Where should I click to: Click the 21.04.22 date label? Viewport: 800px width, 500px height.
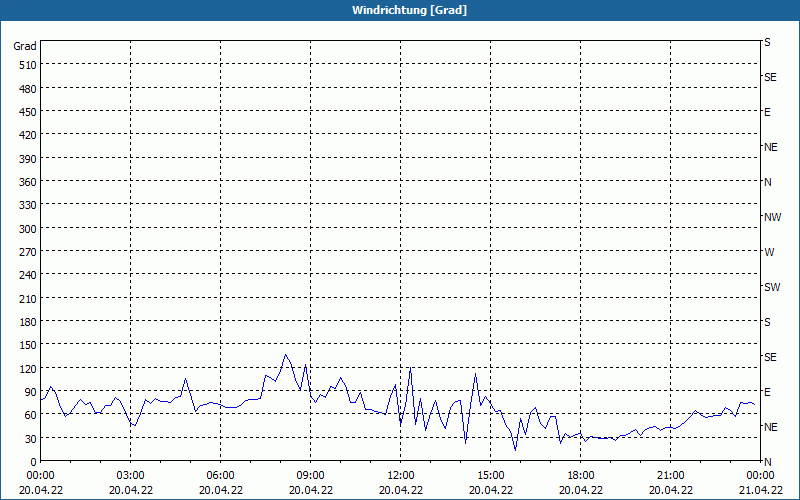(x=760, y=490)
